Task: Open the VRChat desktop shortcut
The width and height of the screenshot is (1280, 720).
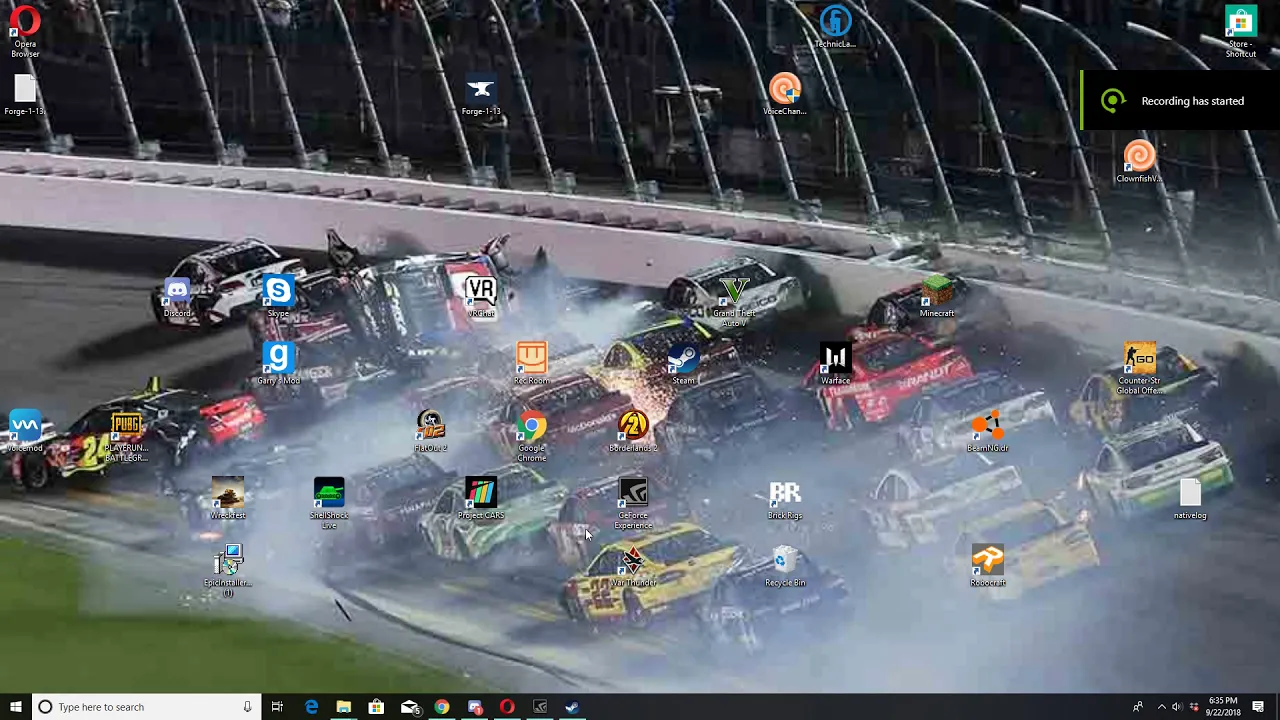Action: (481, 297)
